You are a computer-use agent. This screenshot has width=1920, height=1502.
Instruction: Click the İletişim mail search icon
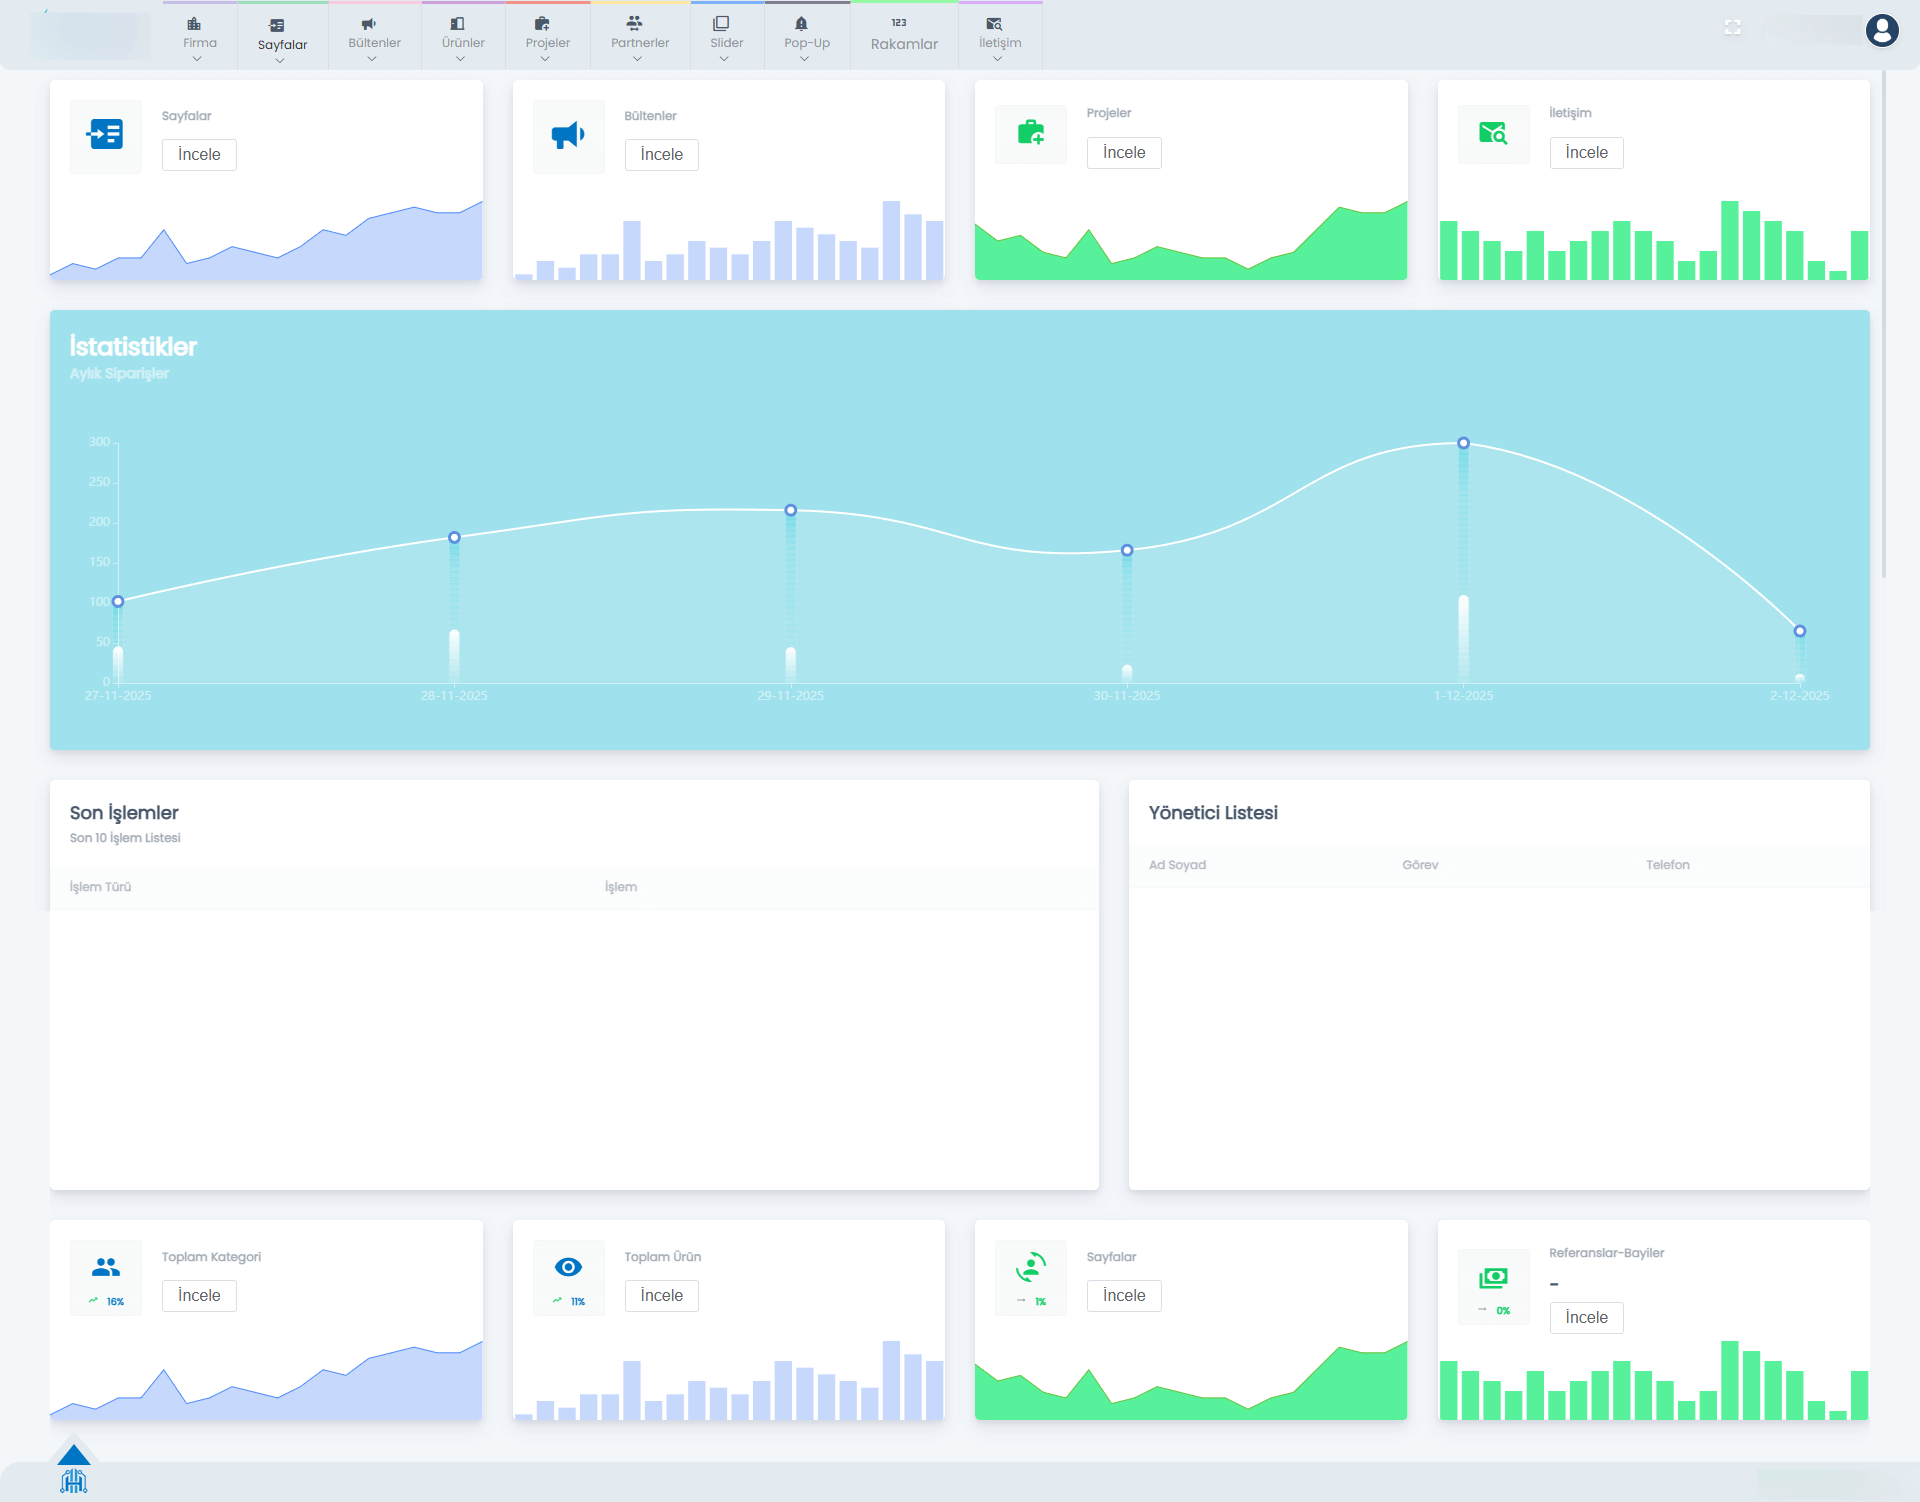[x=1493, y=133]
